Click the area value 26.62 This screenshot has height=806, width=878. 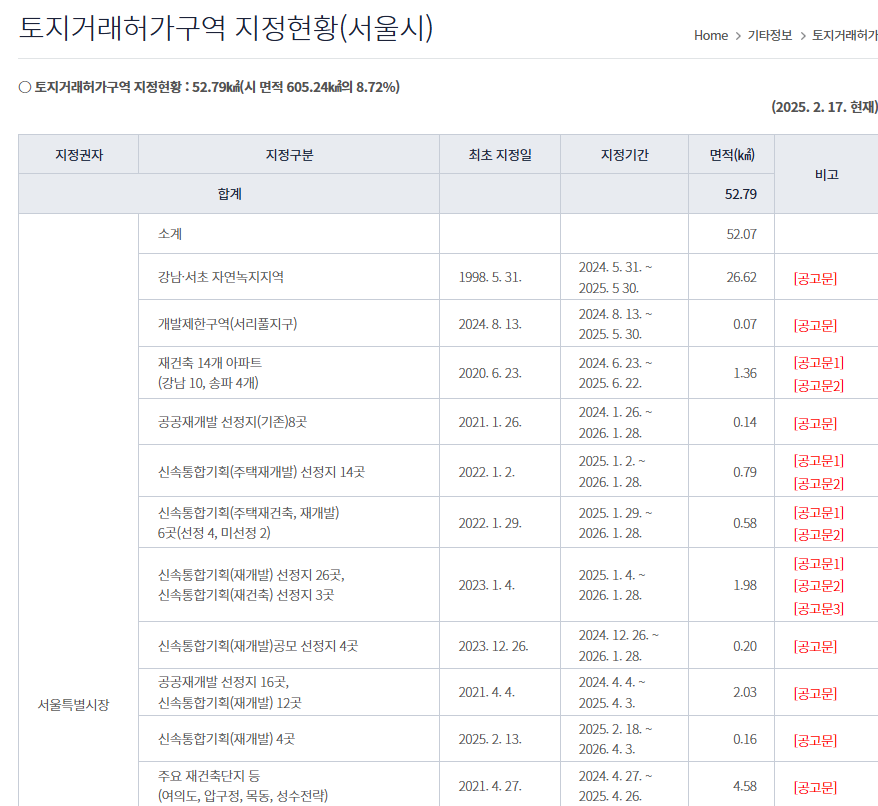click(x=741, y=277)
